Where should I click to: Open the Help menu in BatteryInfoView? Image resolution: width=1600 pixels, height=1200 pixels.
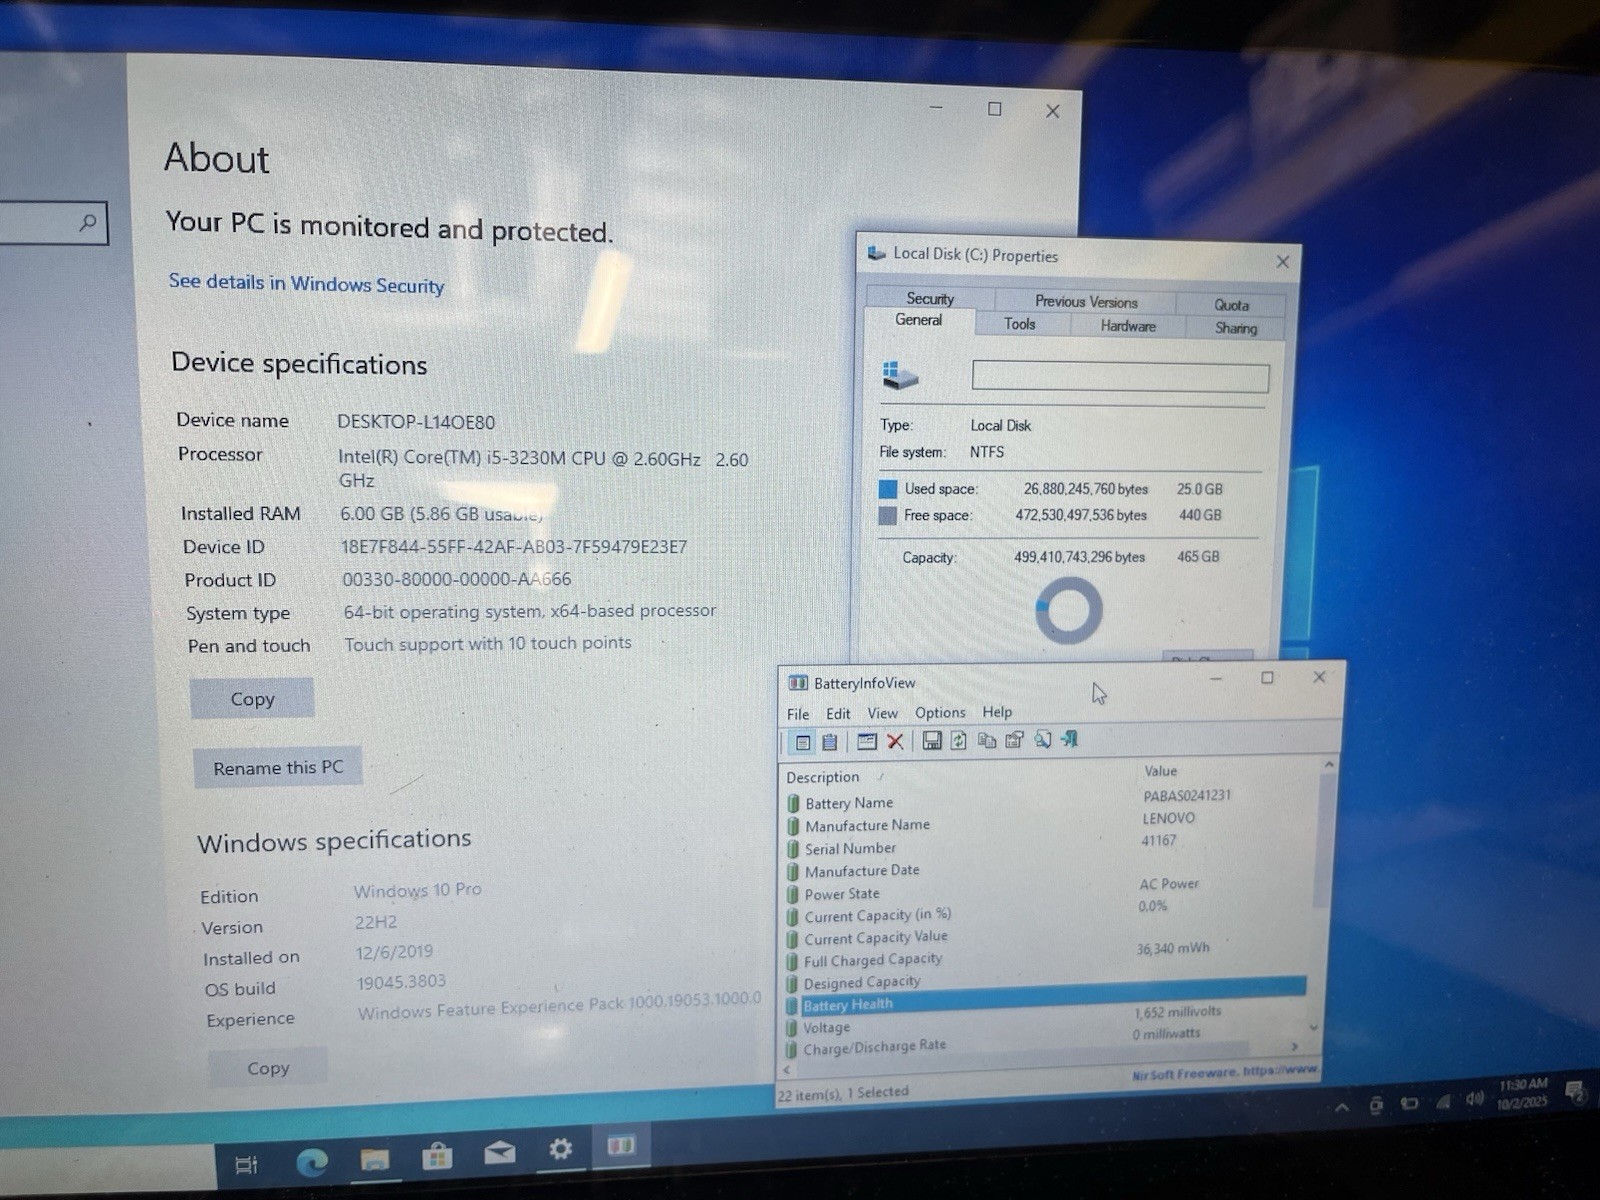click(997, 712)
